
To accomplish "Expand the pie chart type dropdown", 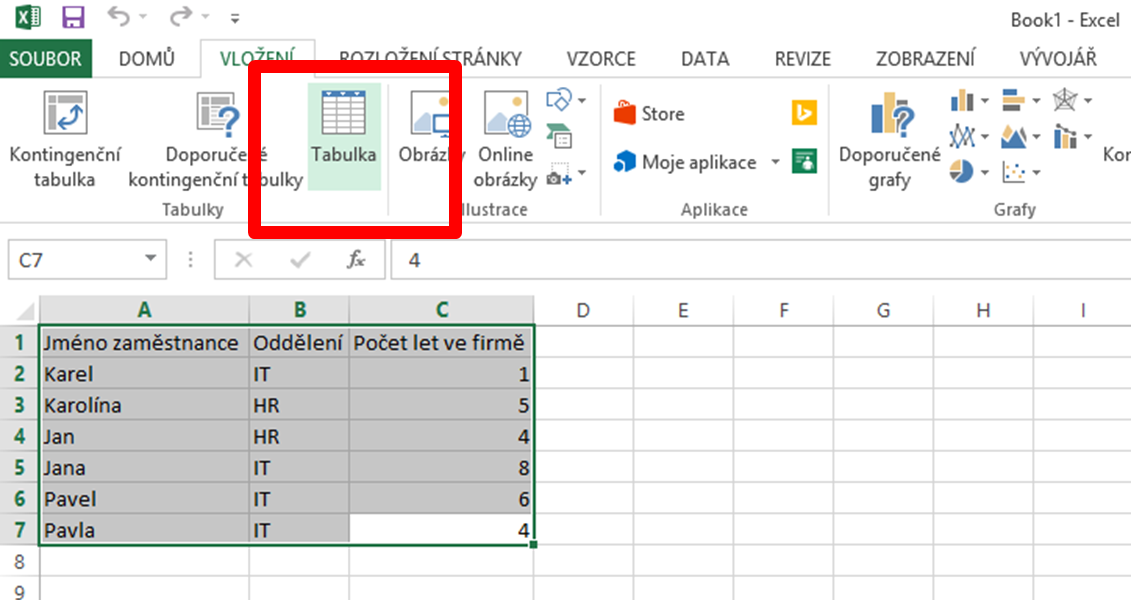I will [985, 172].
